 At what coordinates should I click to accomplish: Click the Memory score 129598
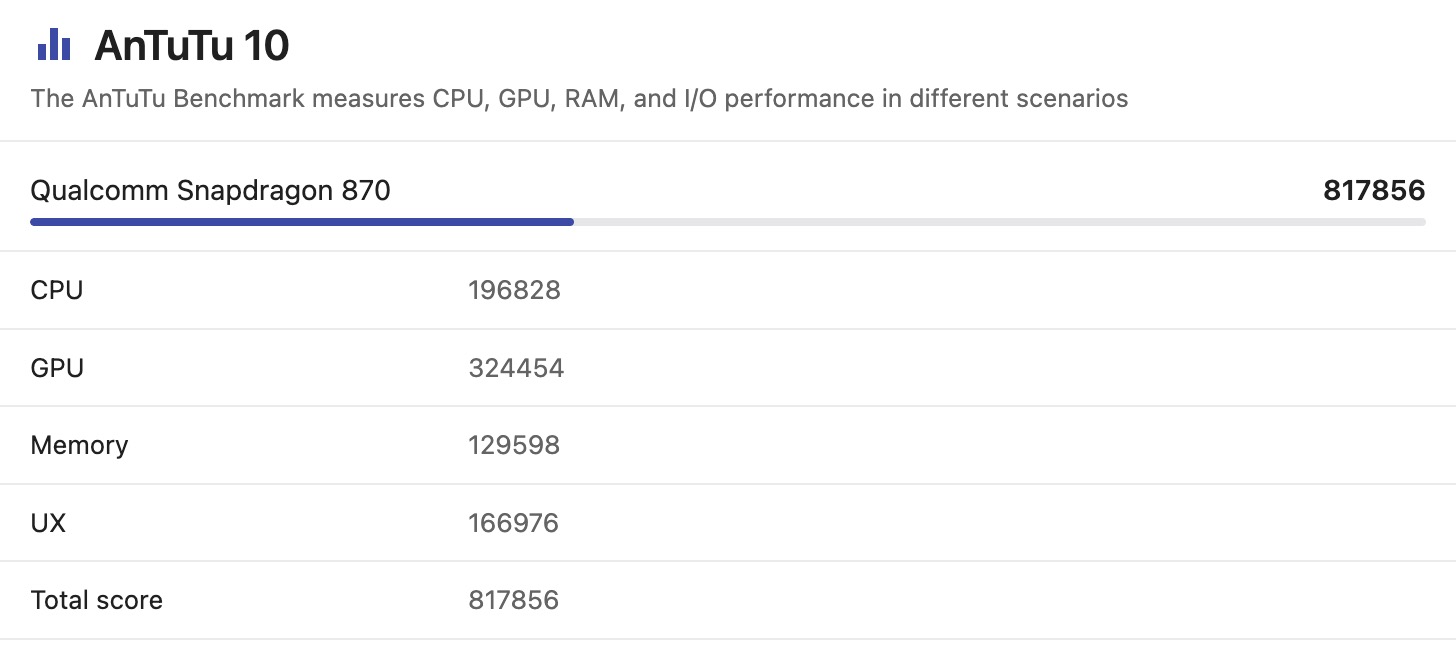tap(514, 445)
